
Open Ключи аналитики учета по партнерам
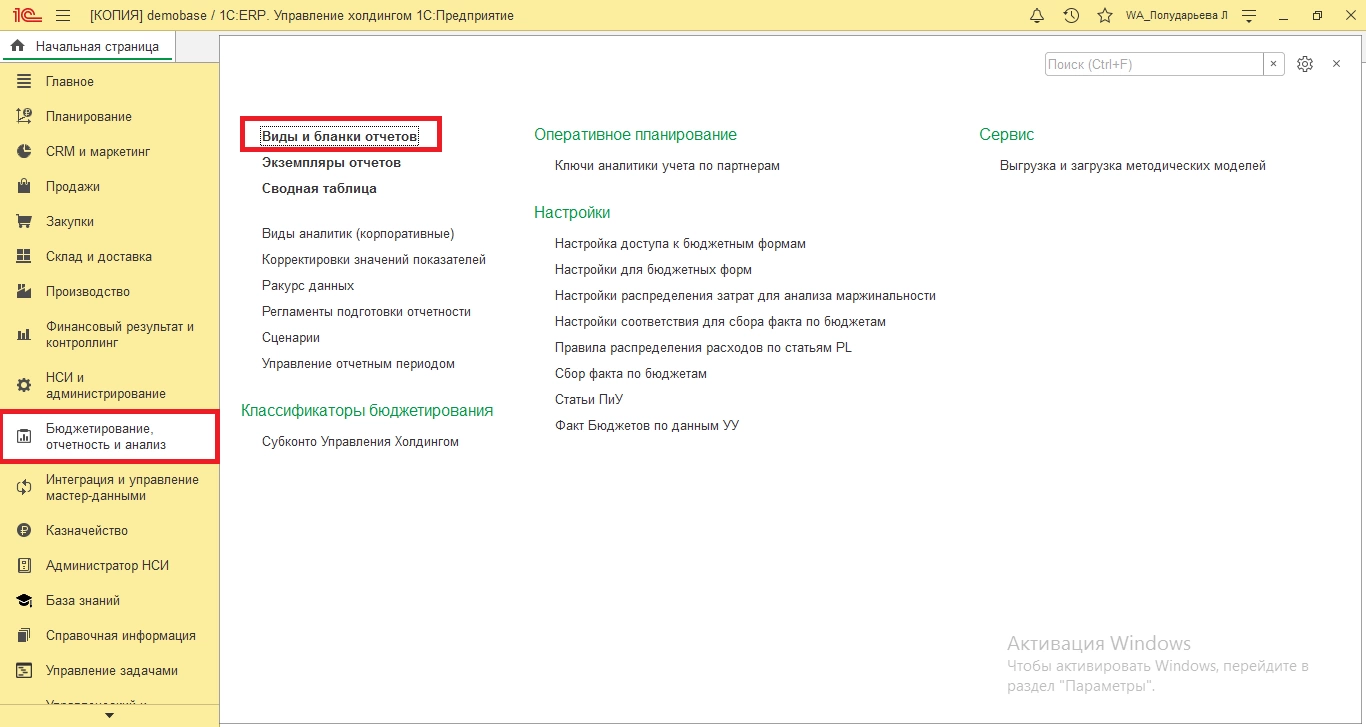point(667,165)
